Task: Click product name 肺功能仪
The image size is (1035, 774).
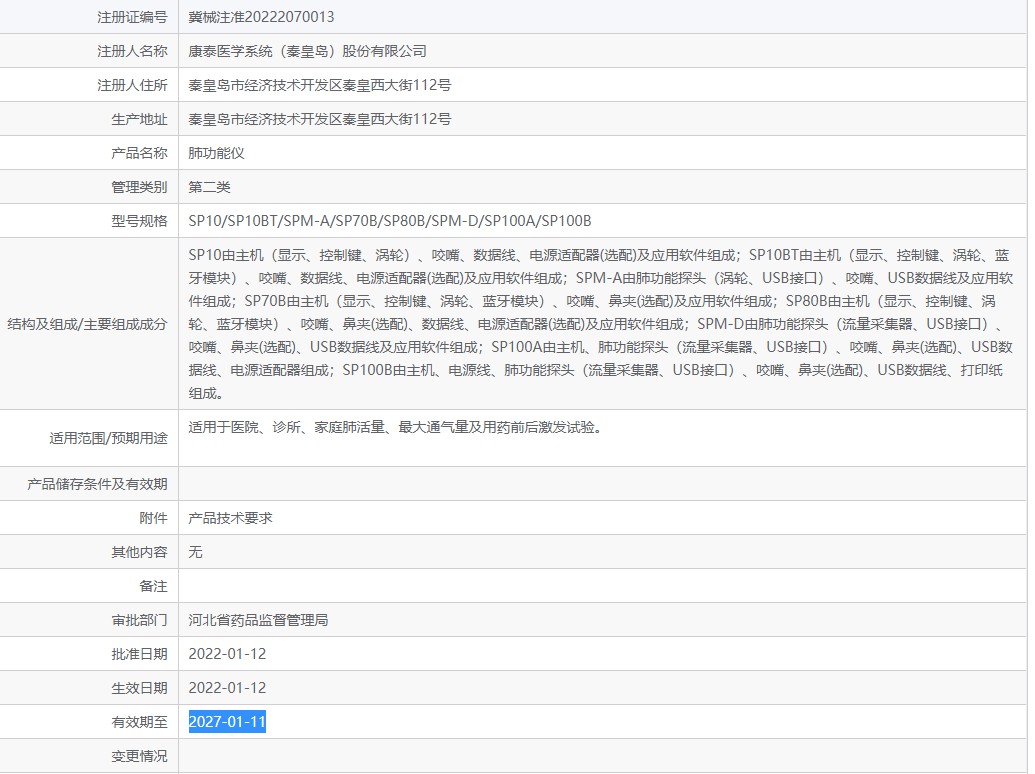Action: tap(216, 153)
